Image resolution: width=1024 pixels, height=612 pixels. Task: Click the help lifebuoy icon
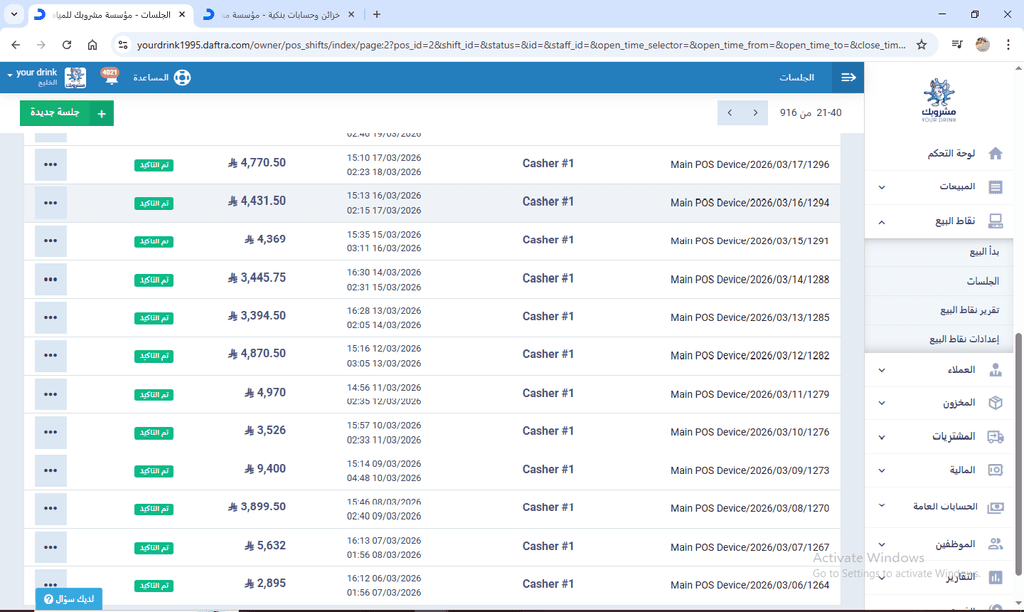[x=181, y=77]
